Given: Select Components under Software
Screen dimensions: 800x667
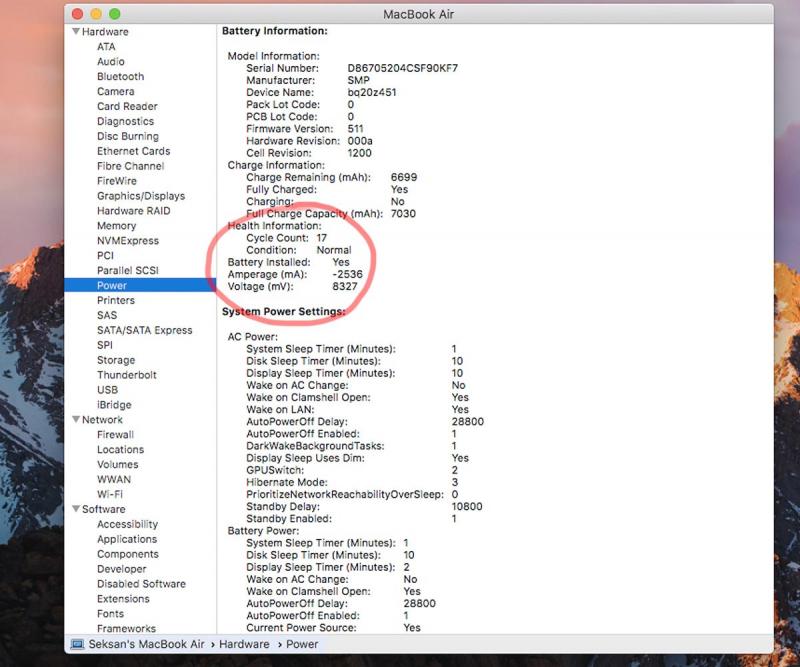Looking at the screenshot, I should [x=128, y=554].
